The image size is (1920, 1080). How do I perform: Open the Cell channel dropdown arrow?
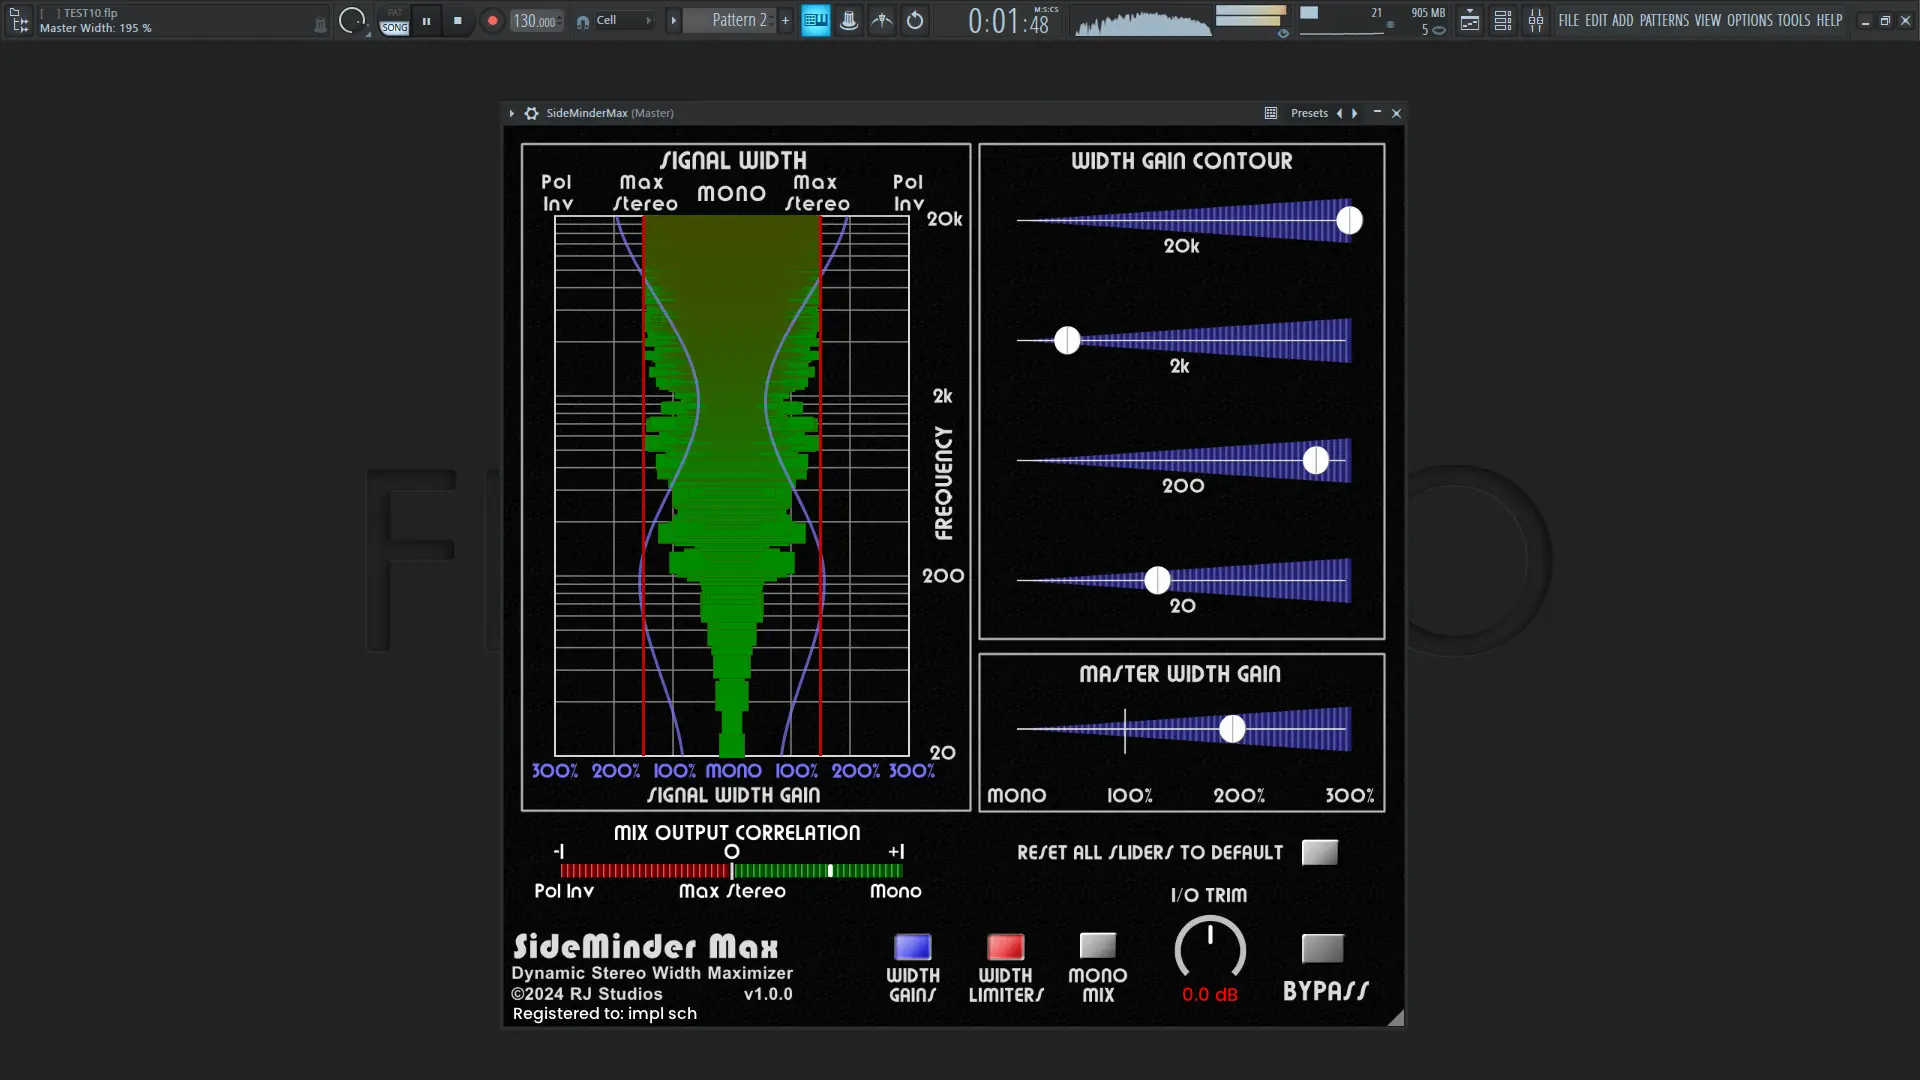point(648,20)
